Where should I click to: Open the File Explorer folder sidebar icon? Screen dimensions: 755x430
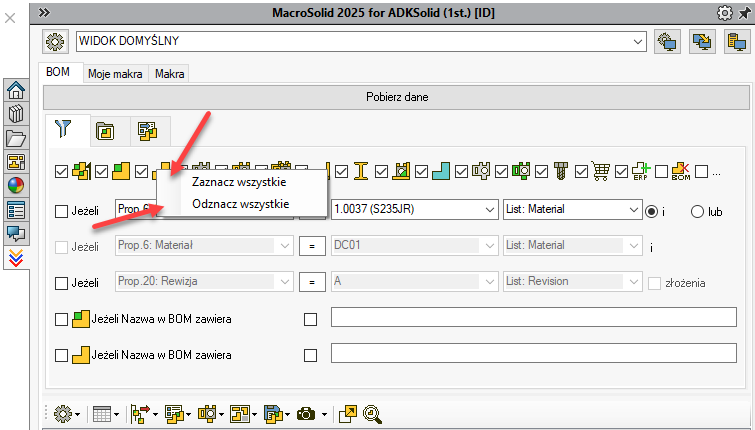(16, 138)
